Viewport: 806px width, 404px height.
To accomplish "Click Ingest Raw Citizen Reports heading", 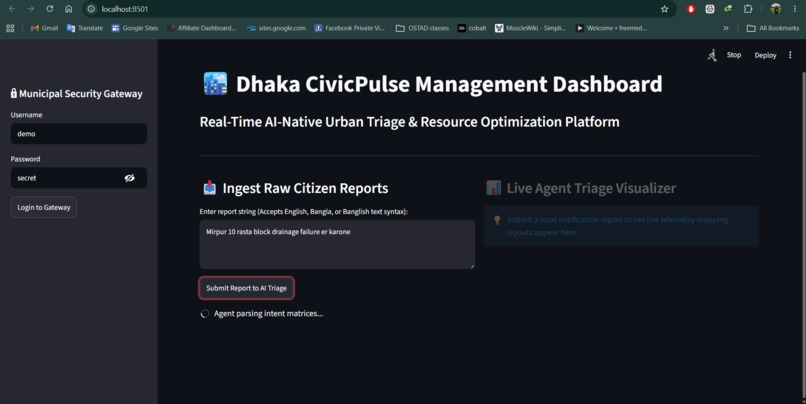I will (305, 188).
